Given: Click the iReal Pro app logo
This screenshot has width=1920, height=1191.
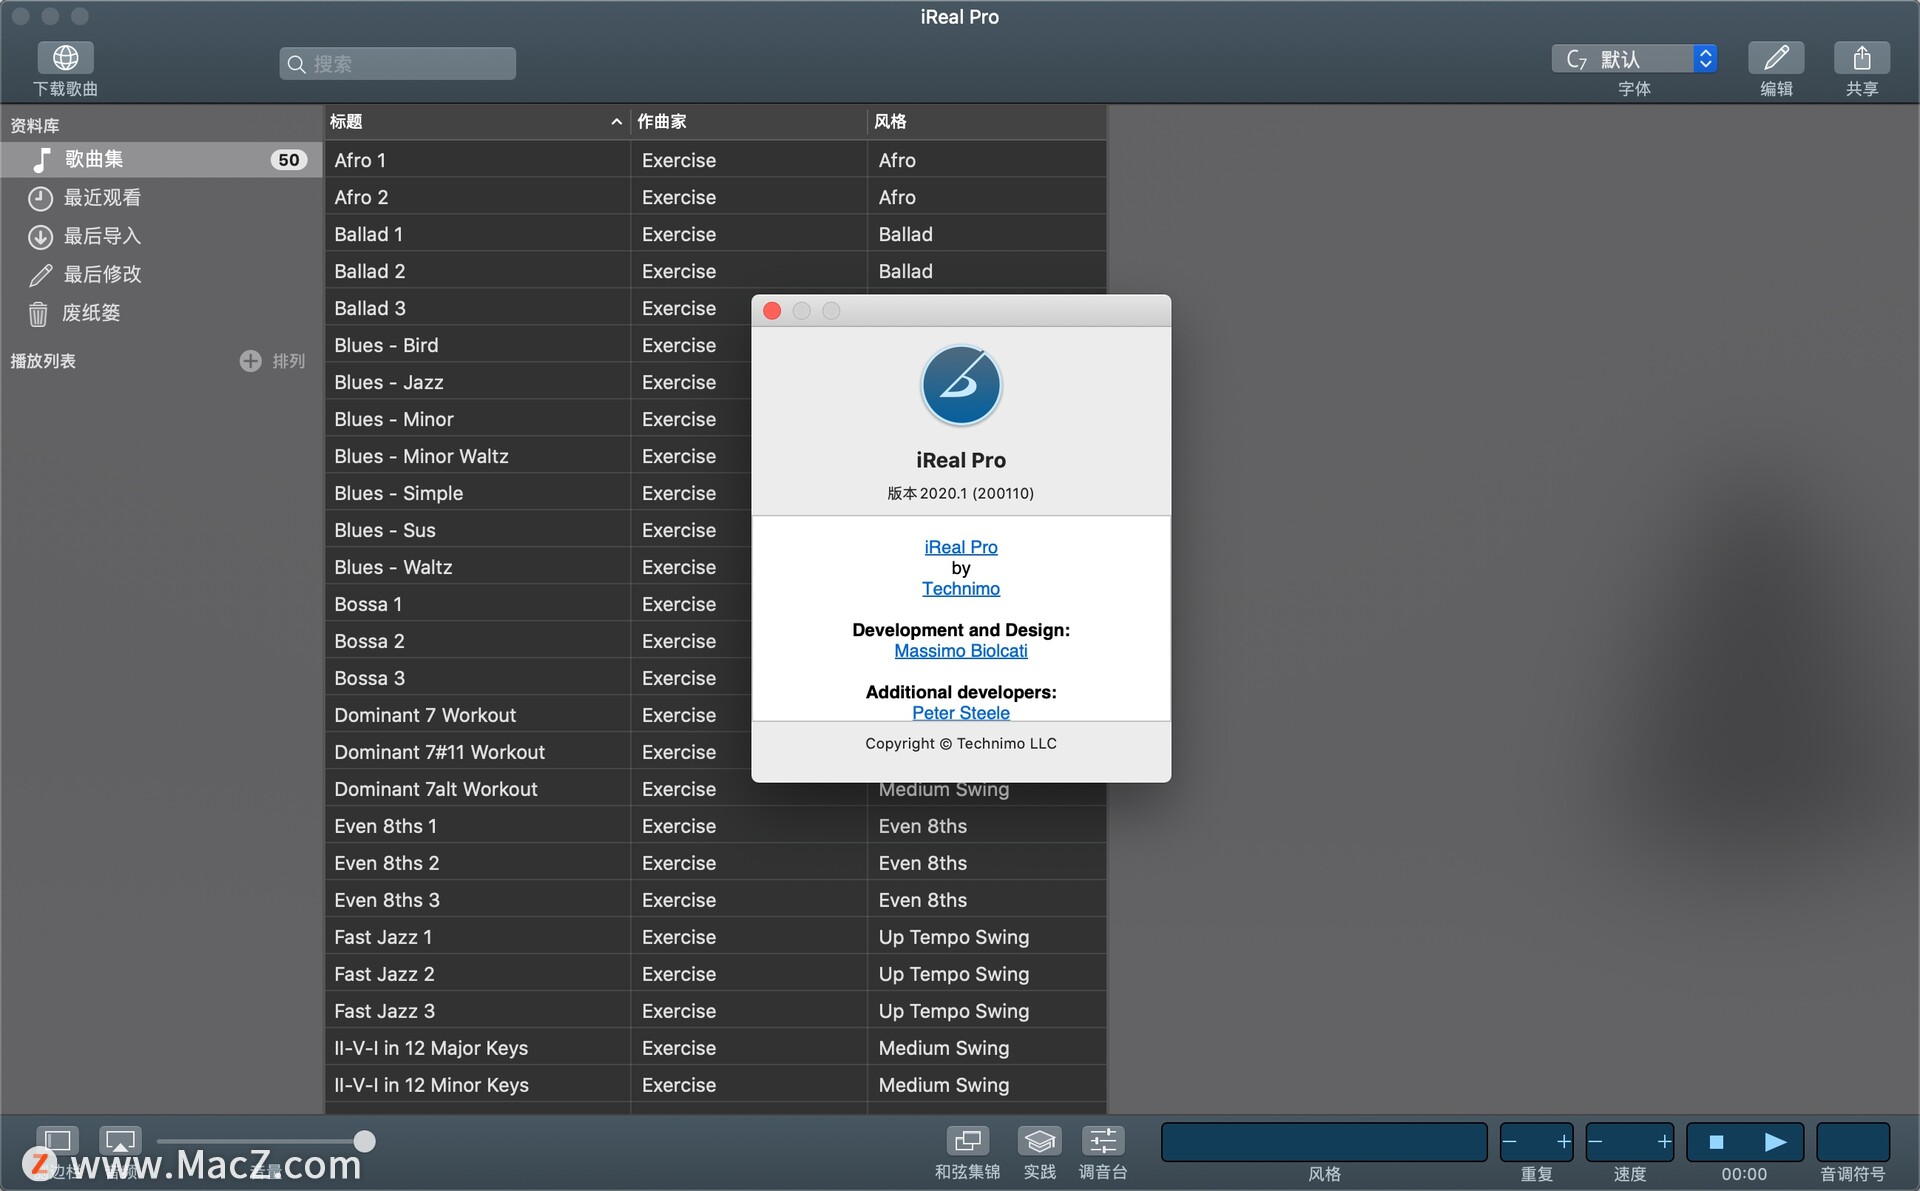Looking at the screenshot, I should [961, 385].
